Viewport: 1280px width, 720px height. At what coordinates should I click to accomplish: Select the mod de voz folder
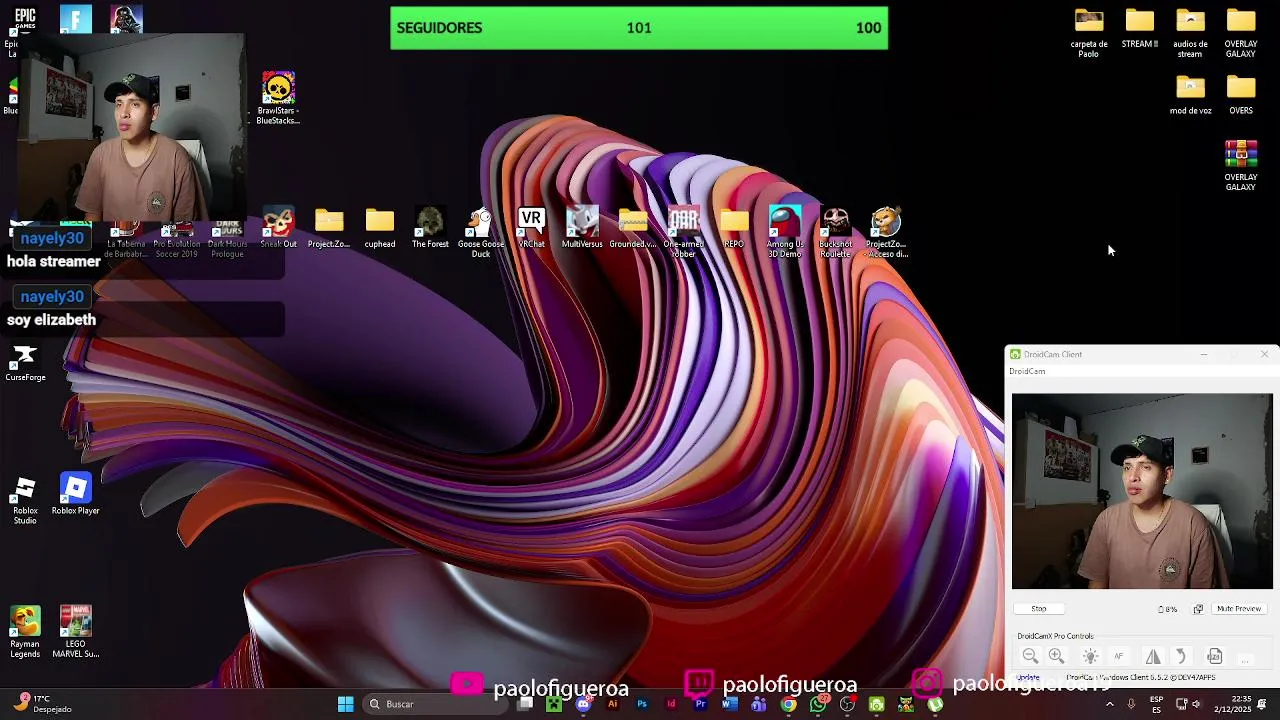click(1190, 95)
